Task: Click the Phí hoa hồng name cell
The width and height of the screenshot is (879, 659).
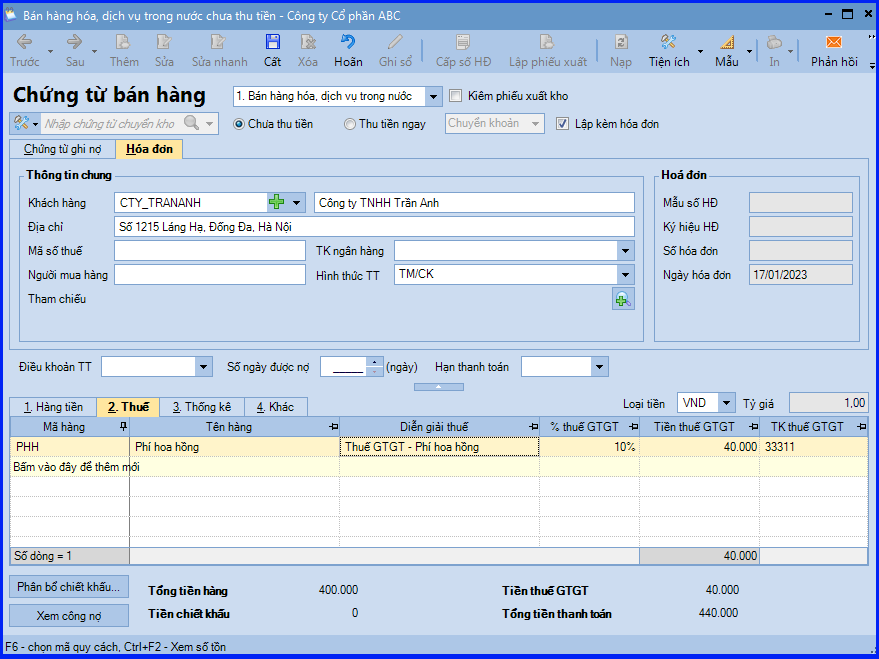Action: click(234, 447)
